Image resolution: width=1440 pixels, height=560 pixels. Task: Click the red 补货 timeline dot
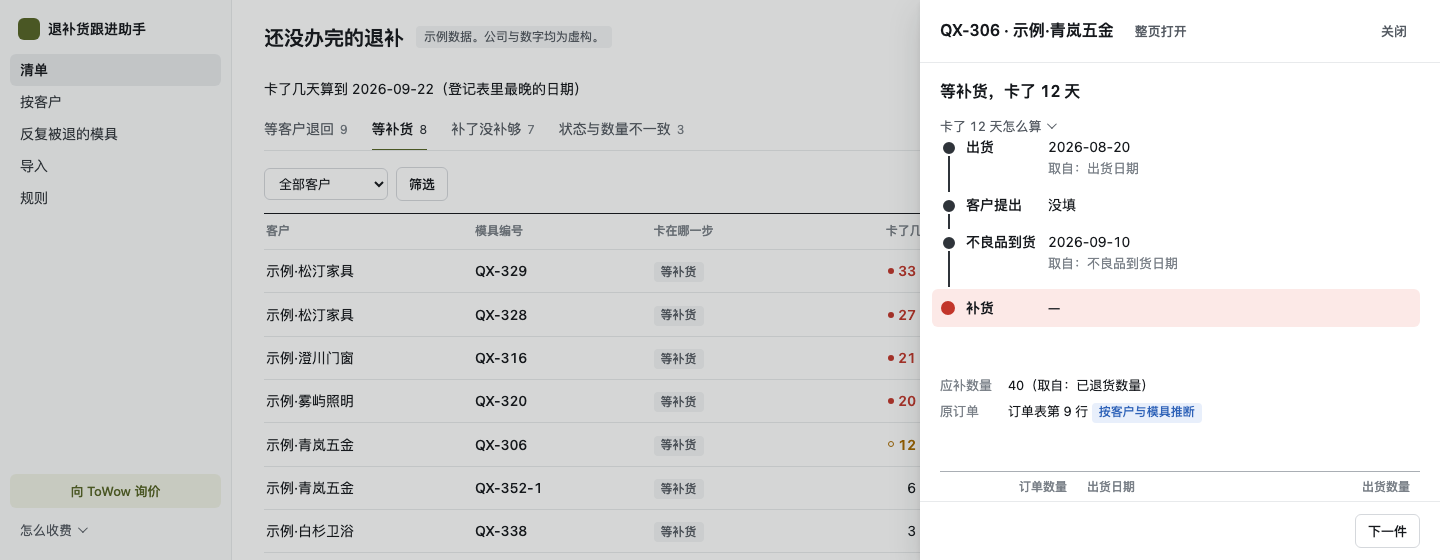pos(948,308)
